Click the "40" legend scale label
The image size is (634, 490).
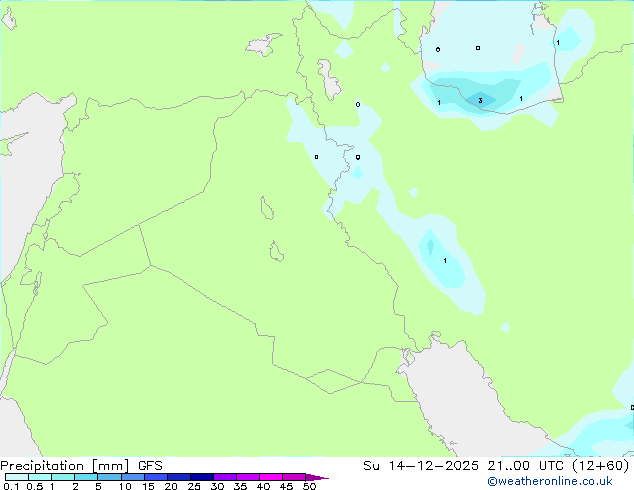tap(263, 486)
